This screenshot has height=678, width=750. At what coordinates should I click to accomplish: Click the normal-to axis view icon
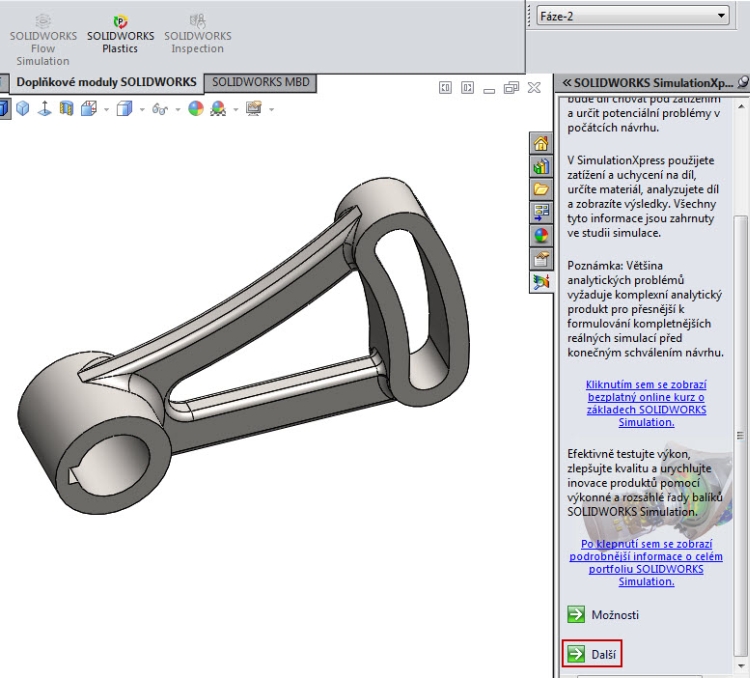(x=44, y=109)
